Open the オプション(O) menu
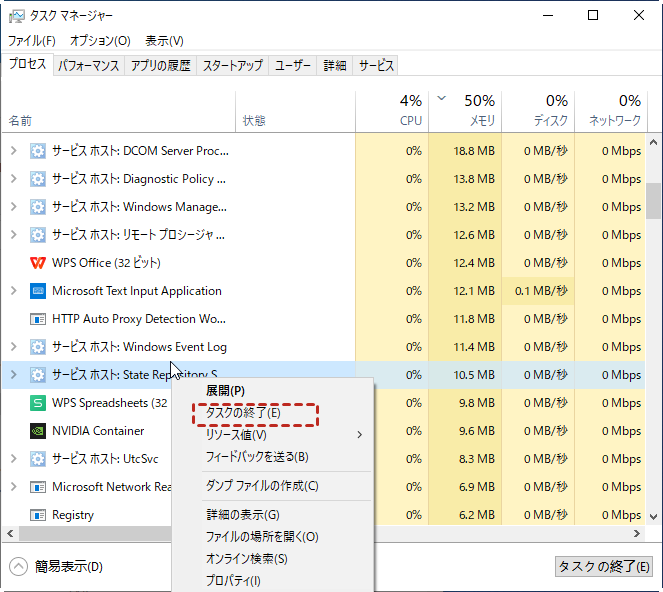 click(x=100, y=41)
